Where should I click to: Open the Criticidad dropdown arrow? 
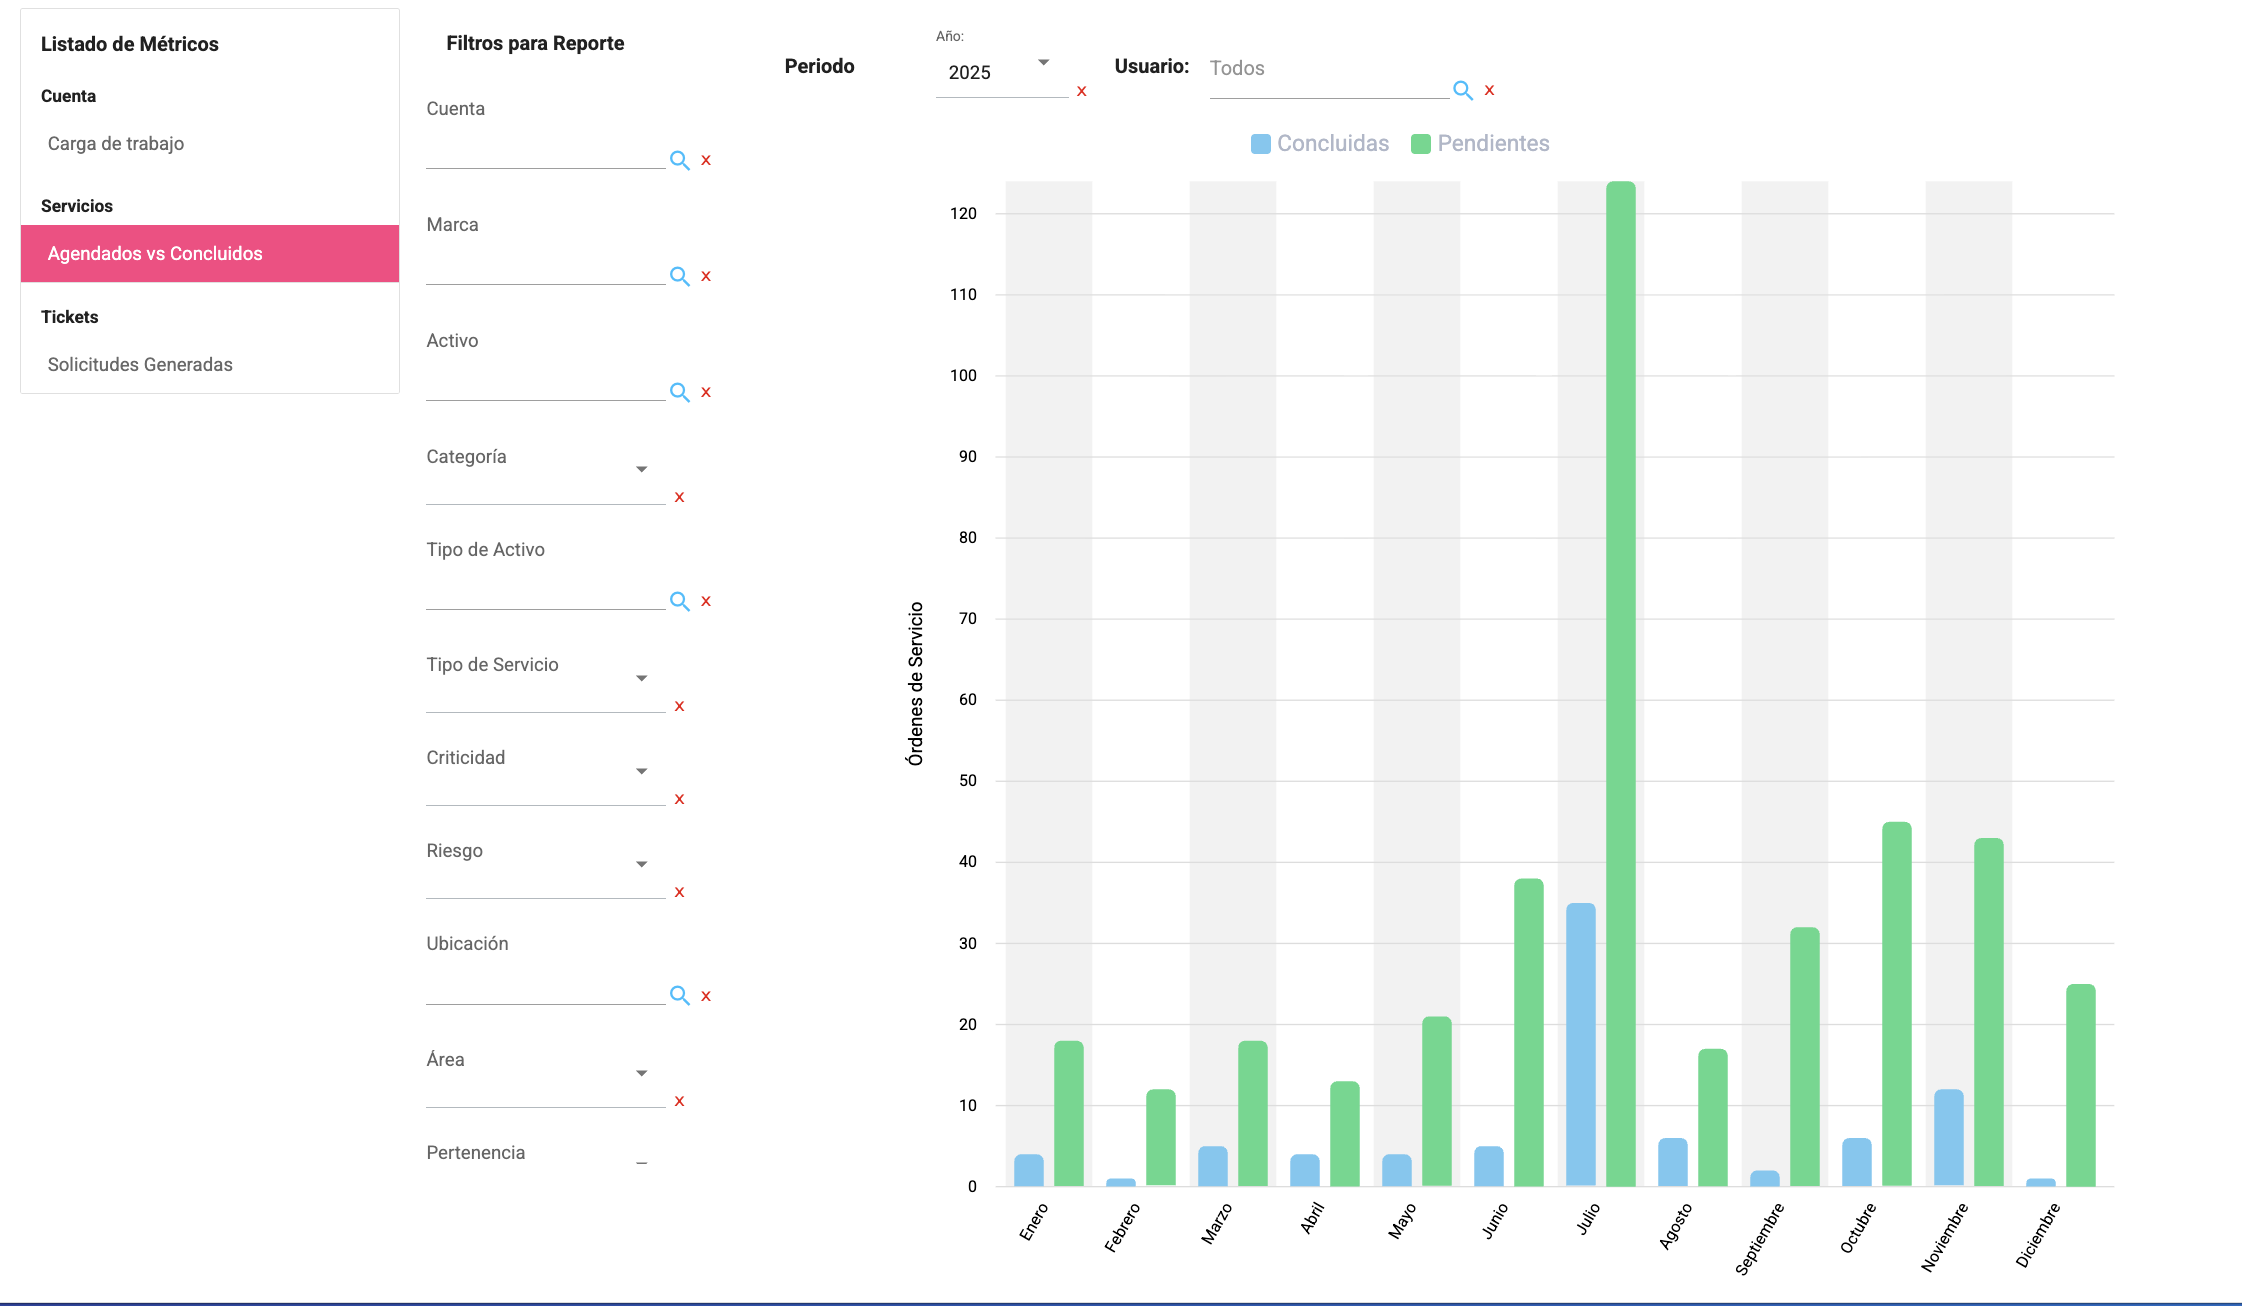point(641,771)
